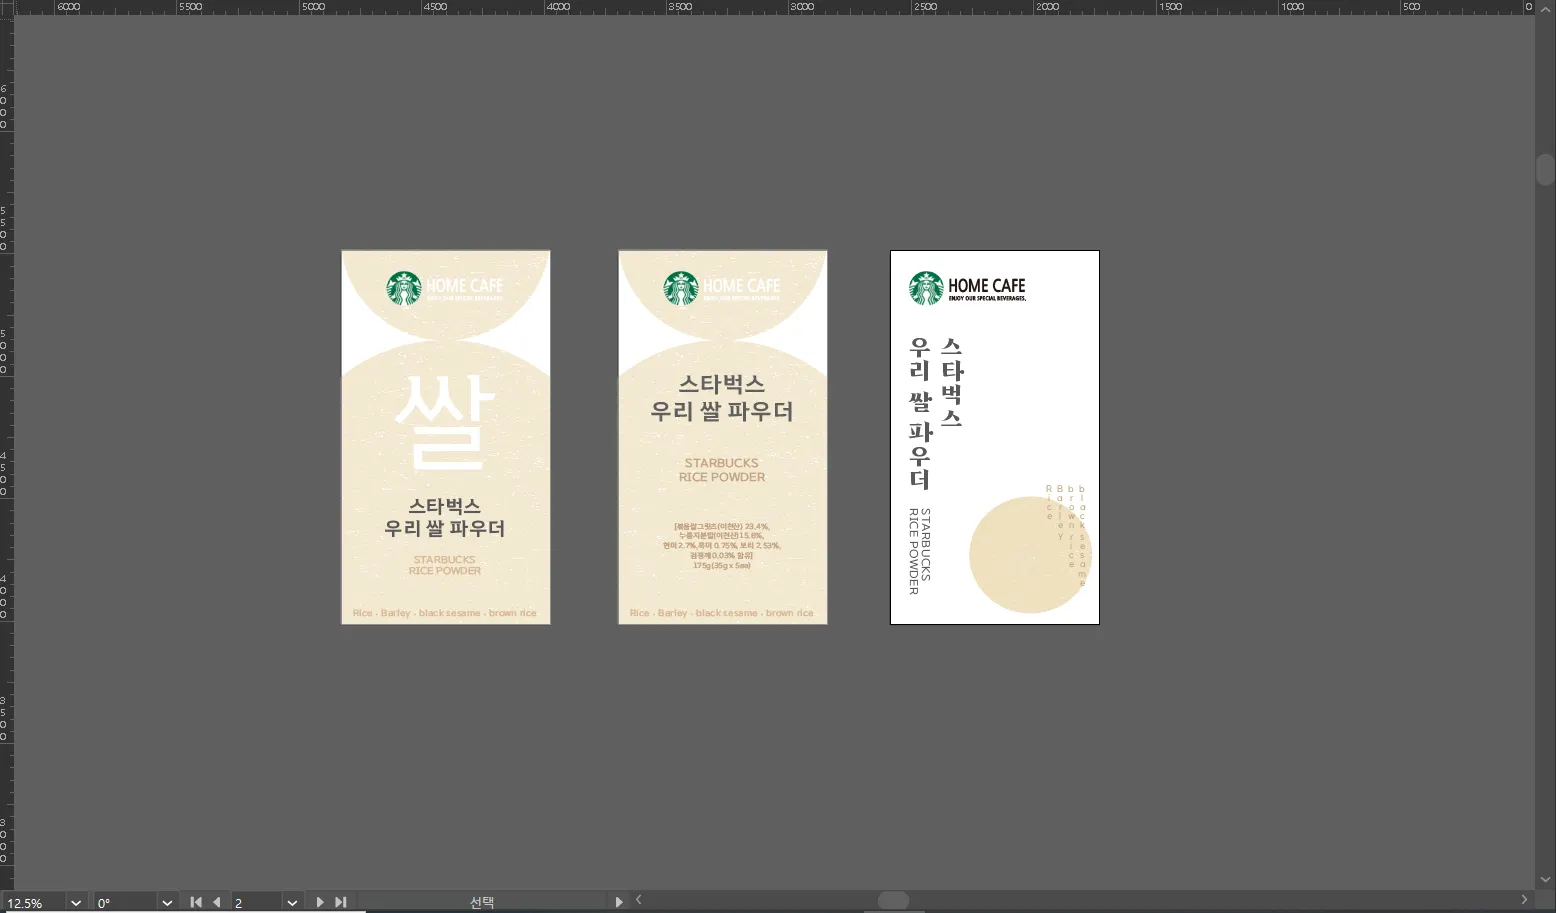Click the horizontal scrollbar right arrow
Viewport: 1556px width, 913px height.
(x=1524, y=900)
